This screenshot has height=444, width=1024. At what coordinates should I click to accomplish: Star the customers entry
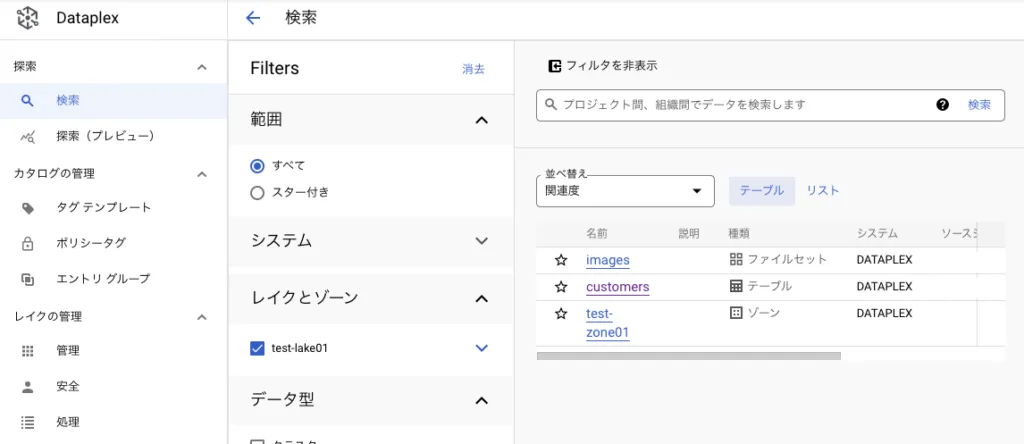click(561, 287)
